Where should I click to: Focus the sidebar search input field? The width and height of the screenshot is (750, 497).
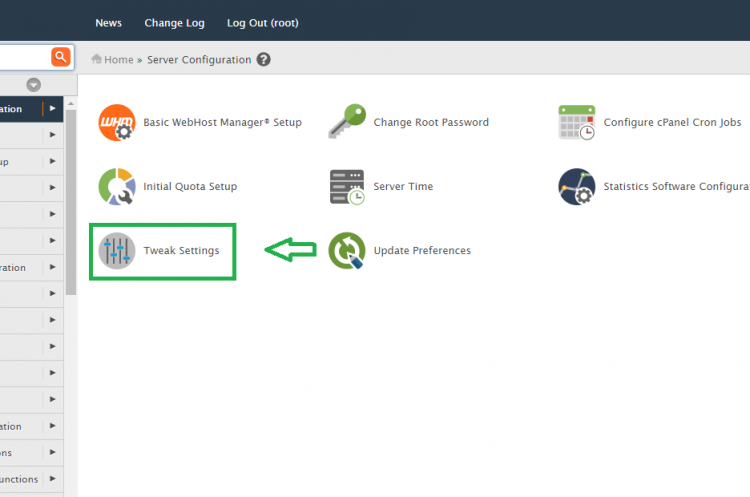[x=25, y=57]
